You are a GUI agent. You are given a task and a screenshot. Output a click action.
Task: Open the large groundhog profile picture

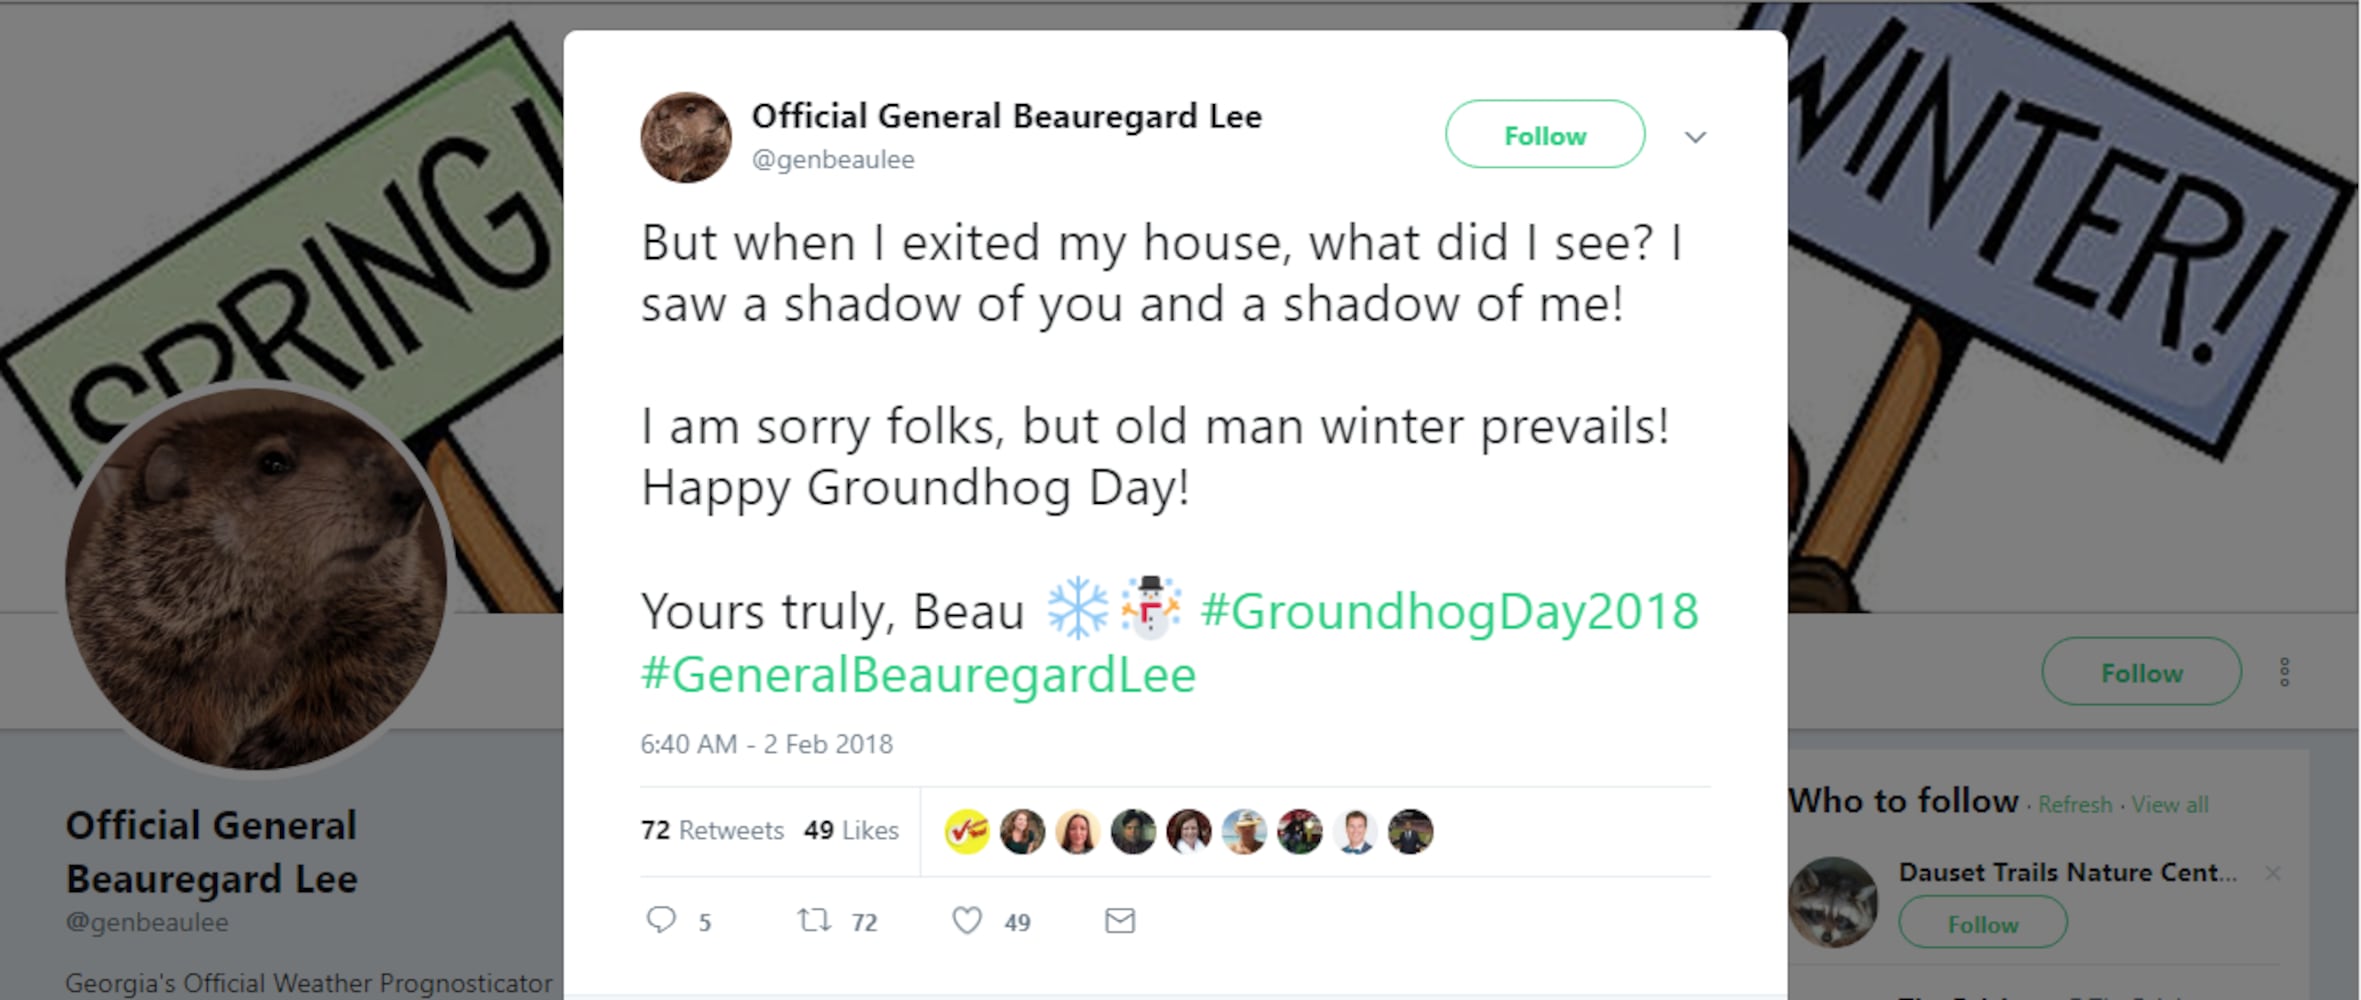(x=256, y=580)
